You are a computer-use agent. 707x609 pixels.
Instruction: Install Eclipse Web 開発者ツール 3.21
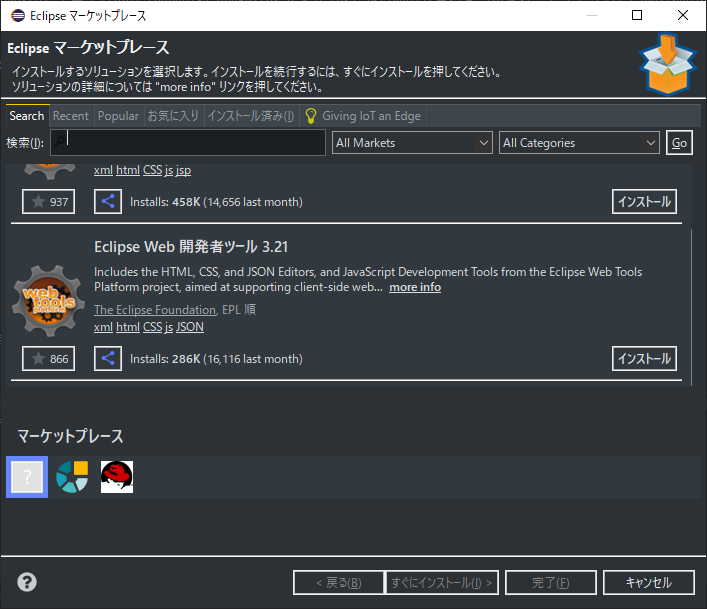pyautogui.click(x=644, y=359)
